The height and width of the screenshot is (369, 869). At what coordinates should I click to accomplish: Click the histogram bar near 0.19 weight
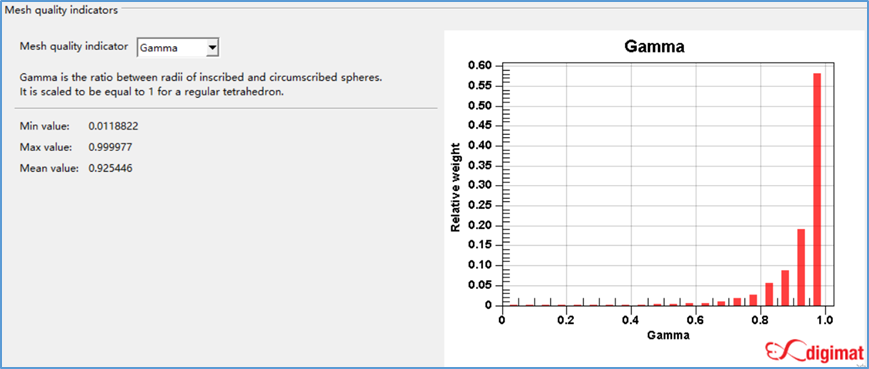[801, 268]
